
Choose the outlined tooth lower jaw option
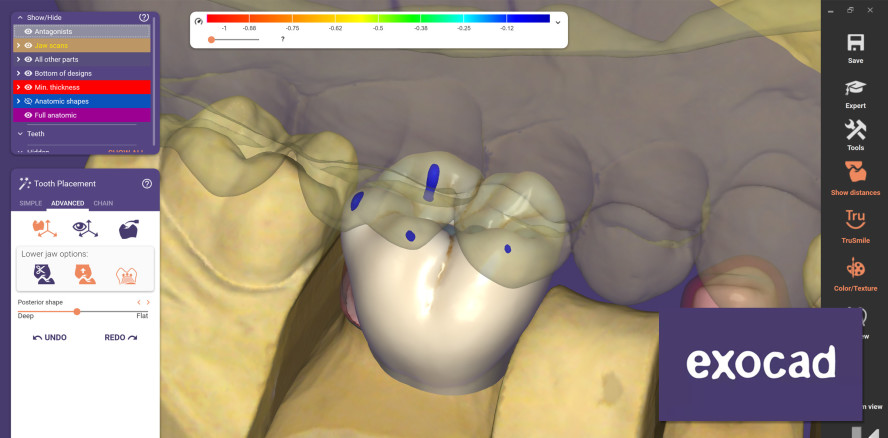pos(127,275)
